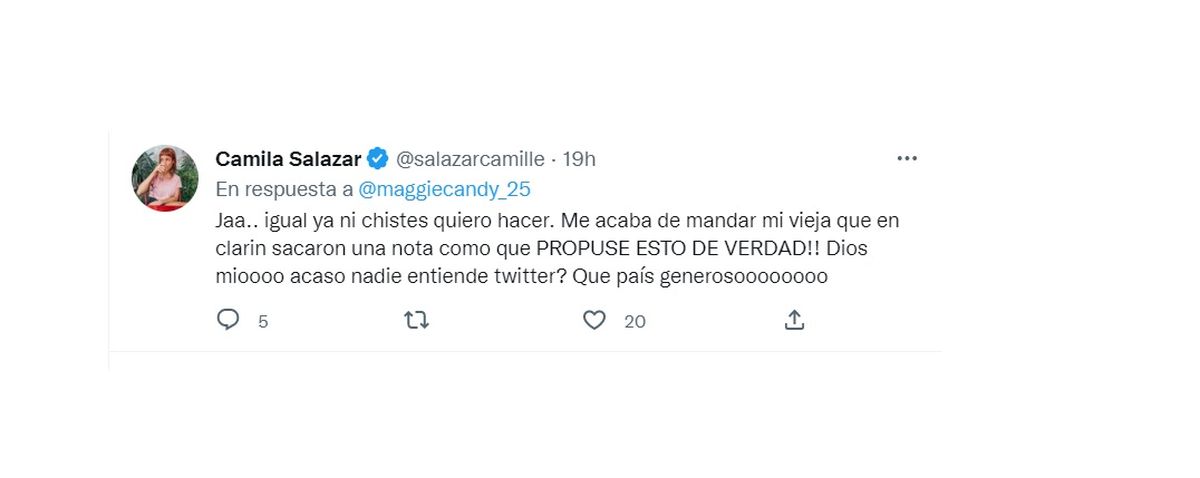Retweet this post using the arrows icon
The image size is (1200, 478).
click(x=416, y=320)
